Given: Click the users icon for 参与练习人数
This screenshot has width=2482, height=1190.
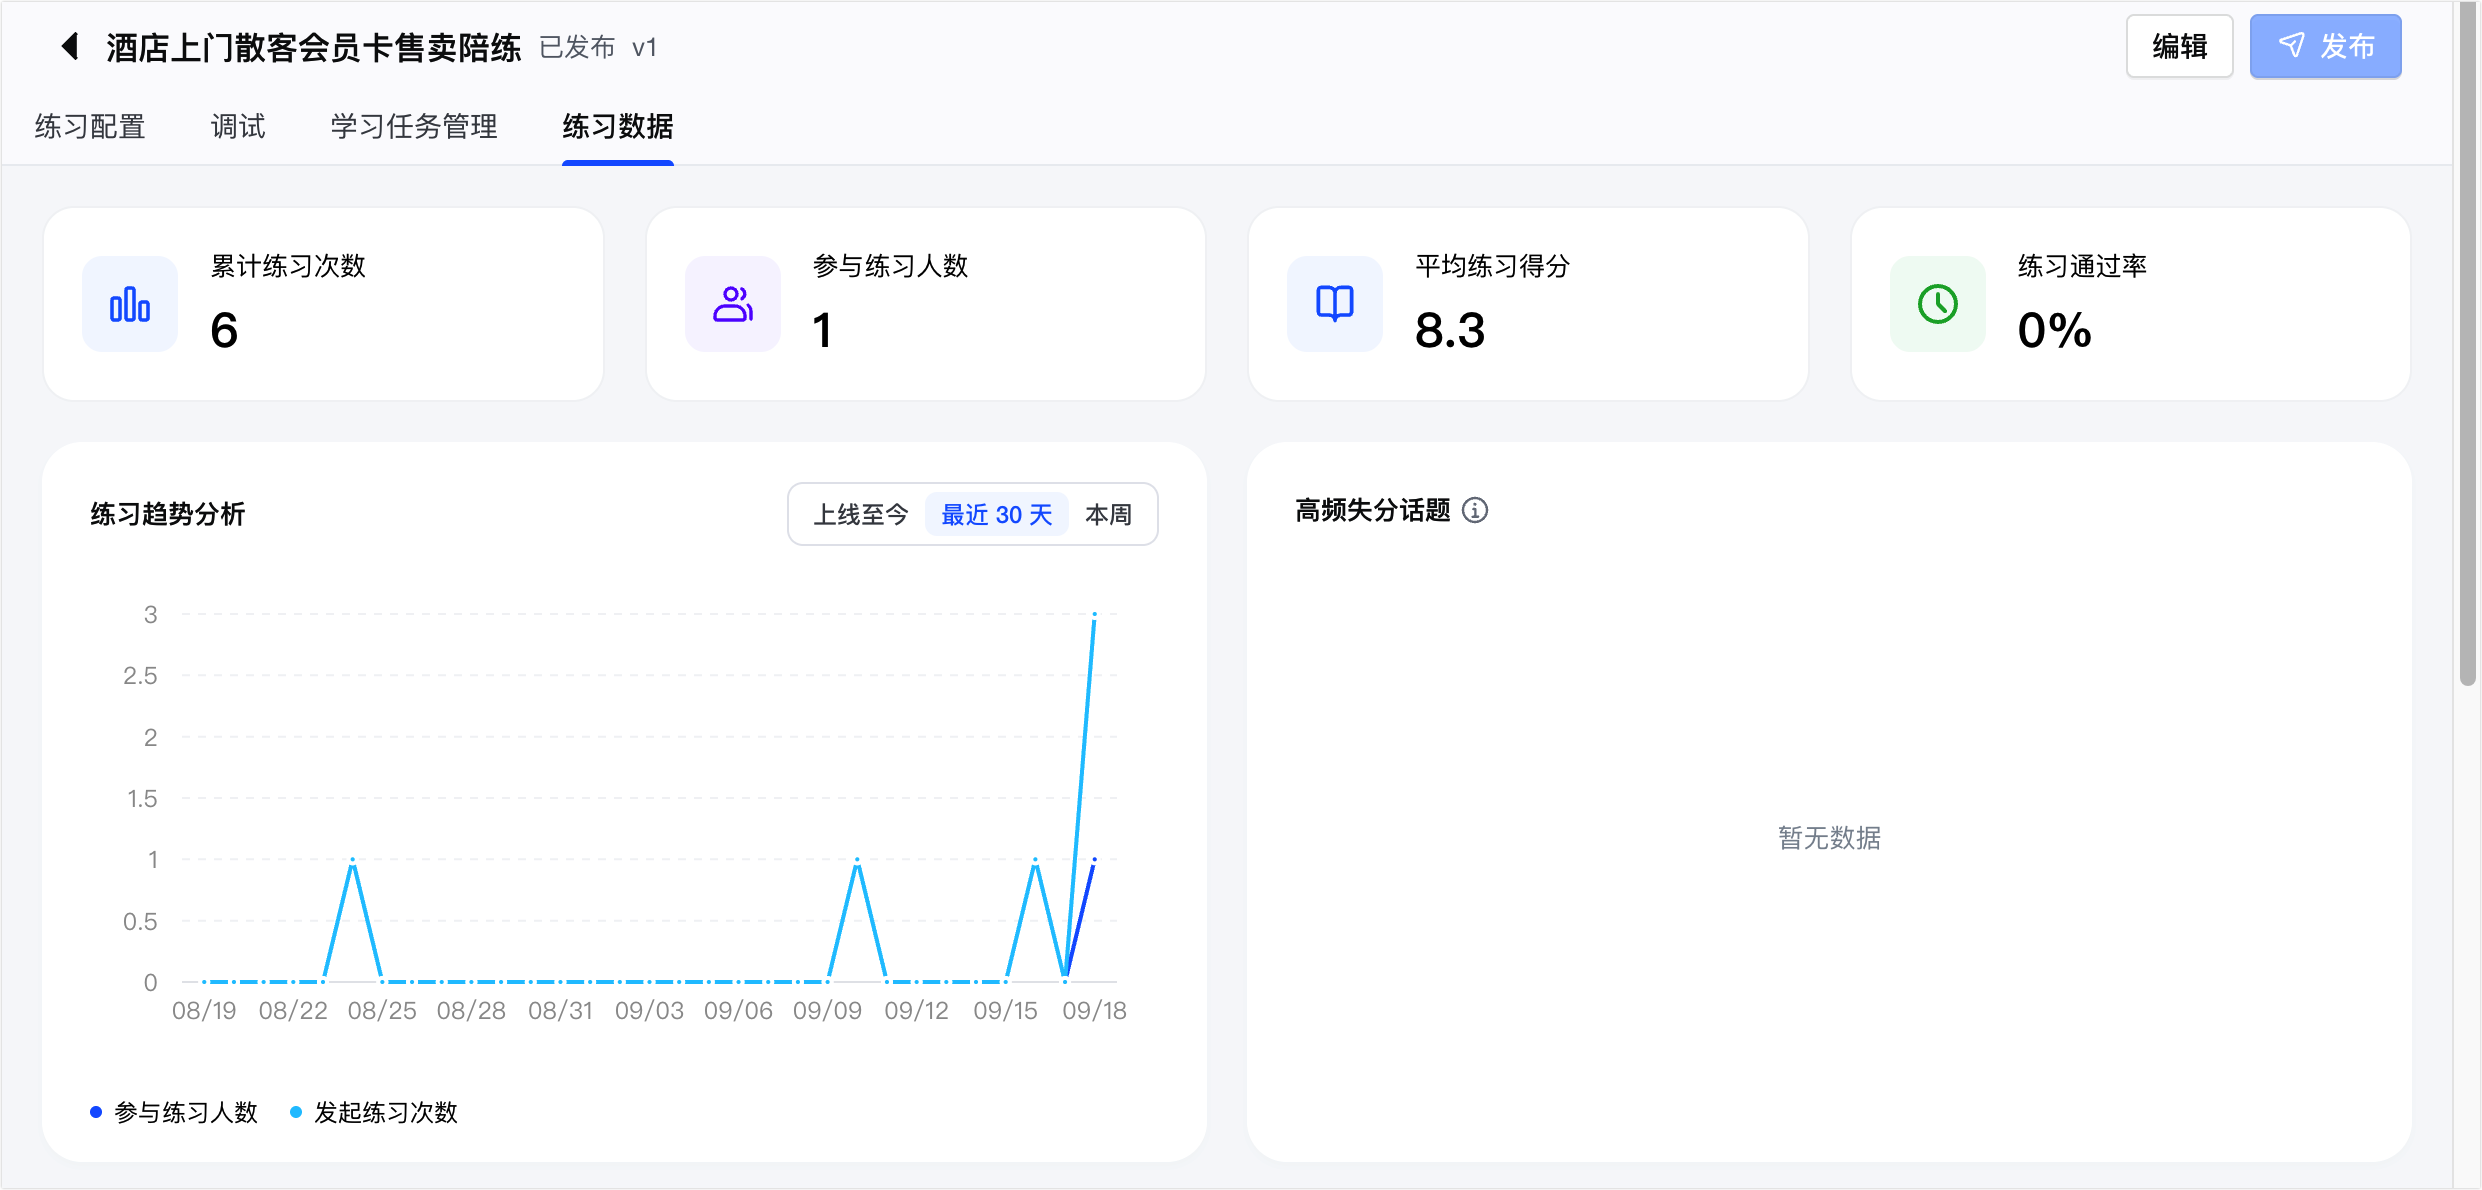Looking at the screenshot, I should pos(733,304).
